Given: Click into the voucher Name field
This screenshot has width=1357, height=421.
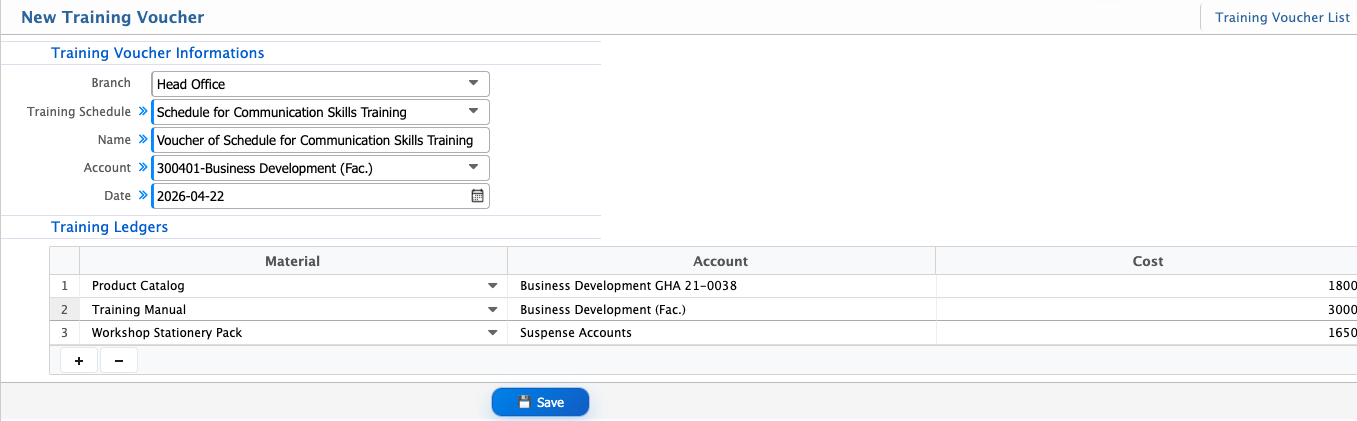Looking at the screenshot, I should [320, 140].
